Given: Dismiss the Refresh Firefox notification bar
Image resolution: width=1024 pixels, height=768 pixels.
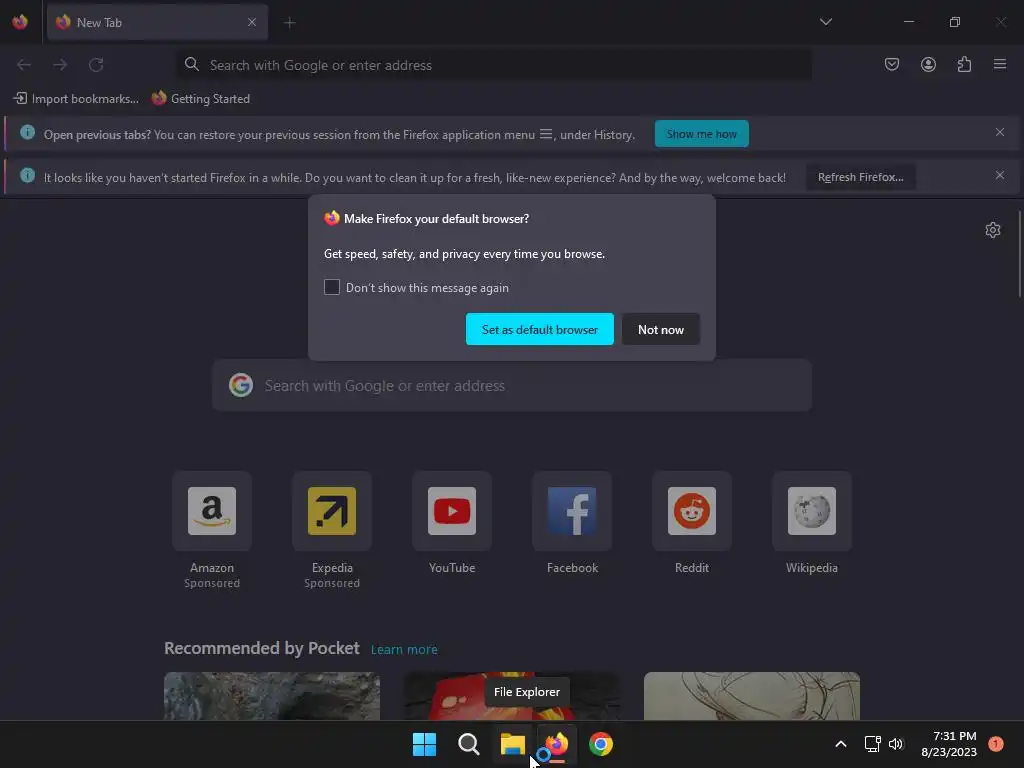Looking at the screenshot, I should pyautogui.click(x=999, y=175).
